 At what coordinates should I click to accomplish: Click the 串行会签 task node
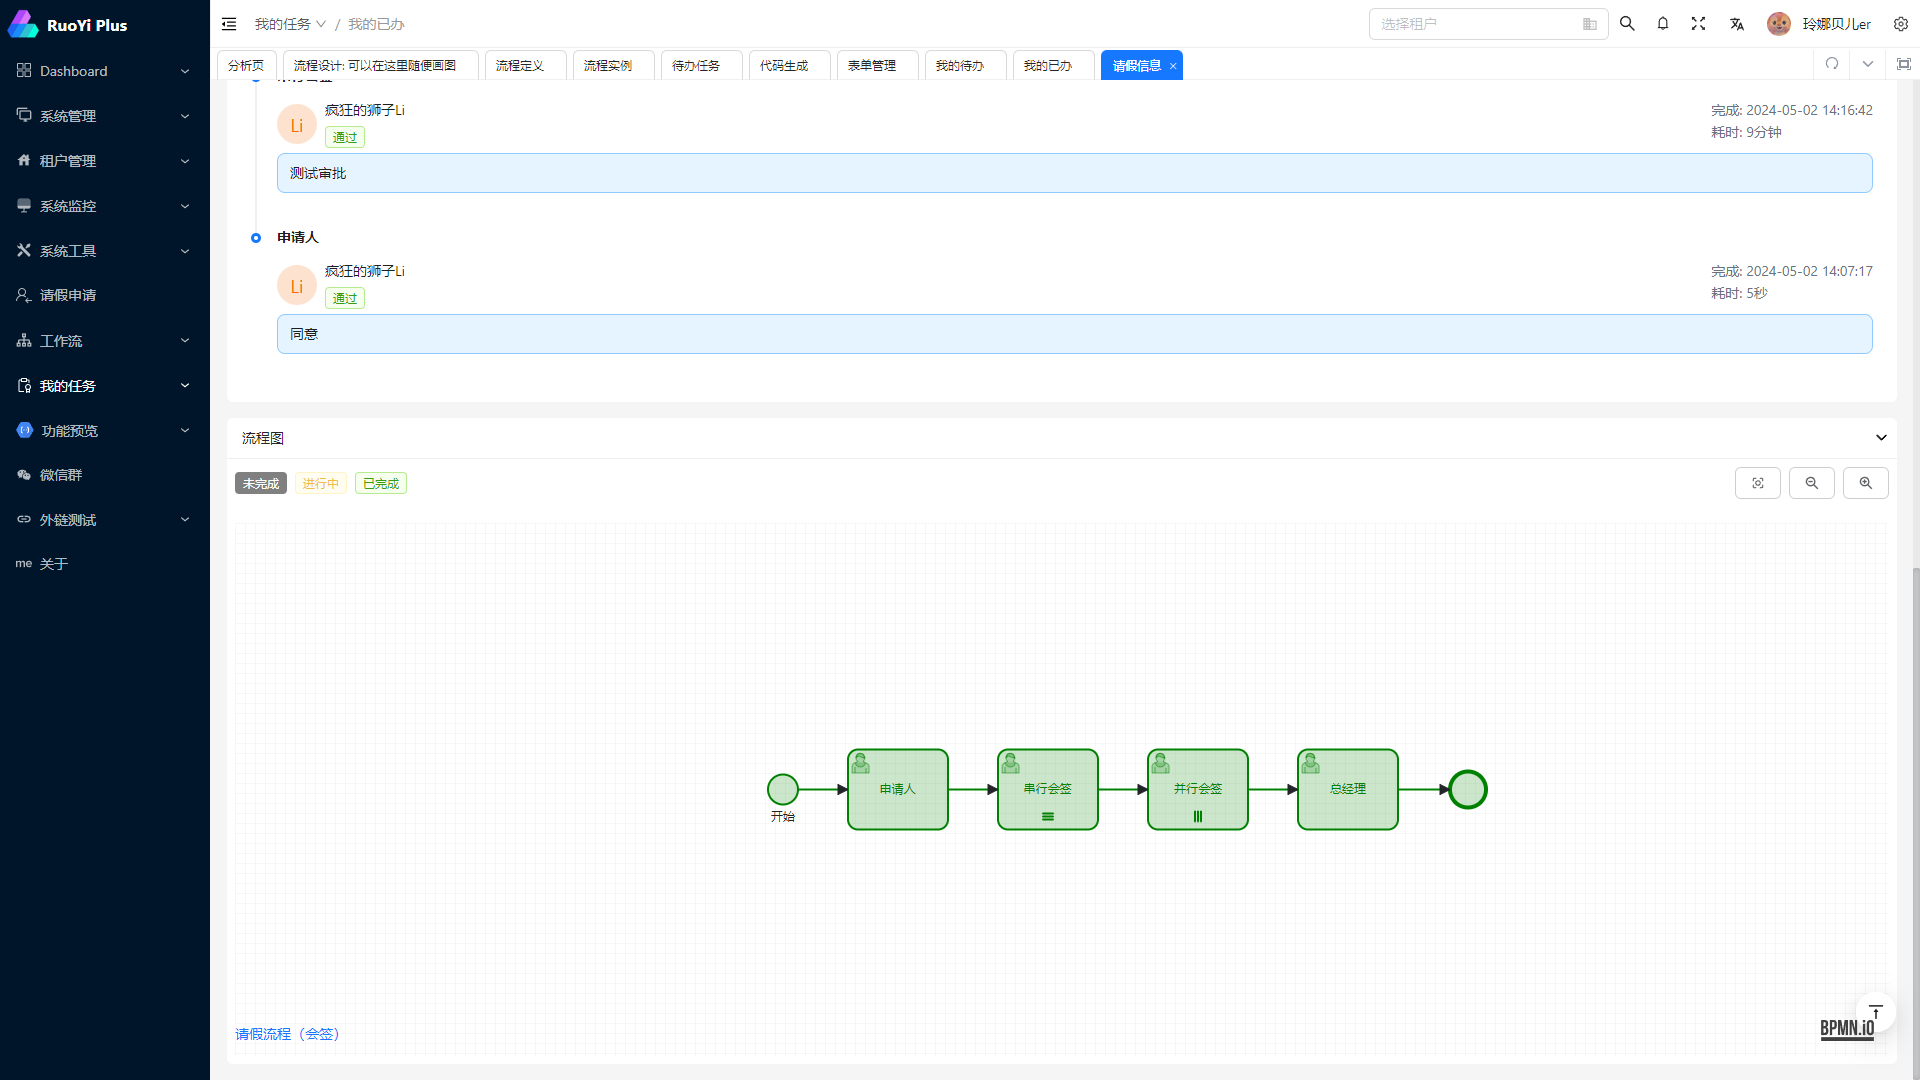(x=1048, y=789)
